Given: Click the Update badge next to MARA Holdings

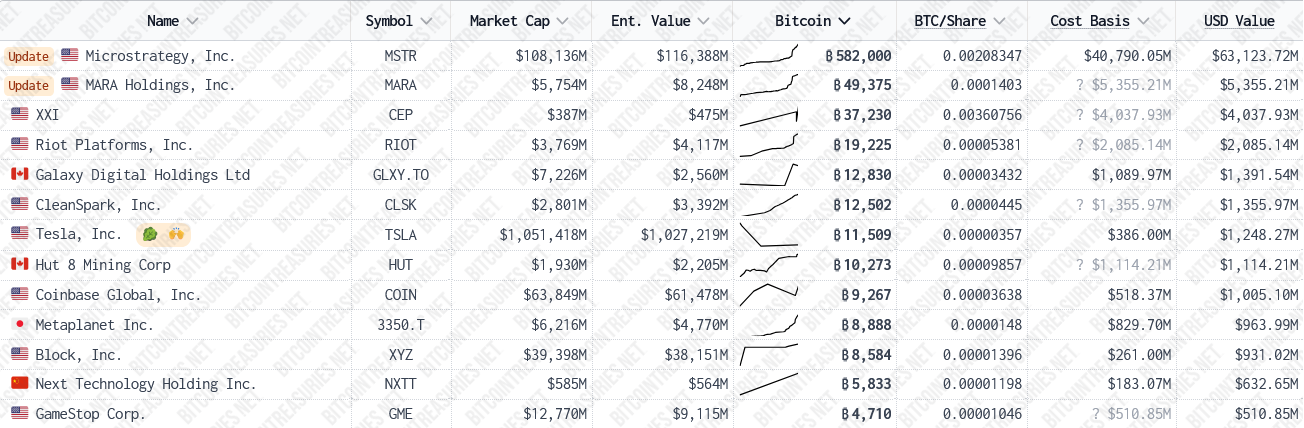Looking at the screenshot, I should point(28,86).
